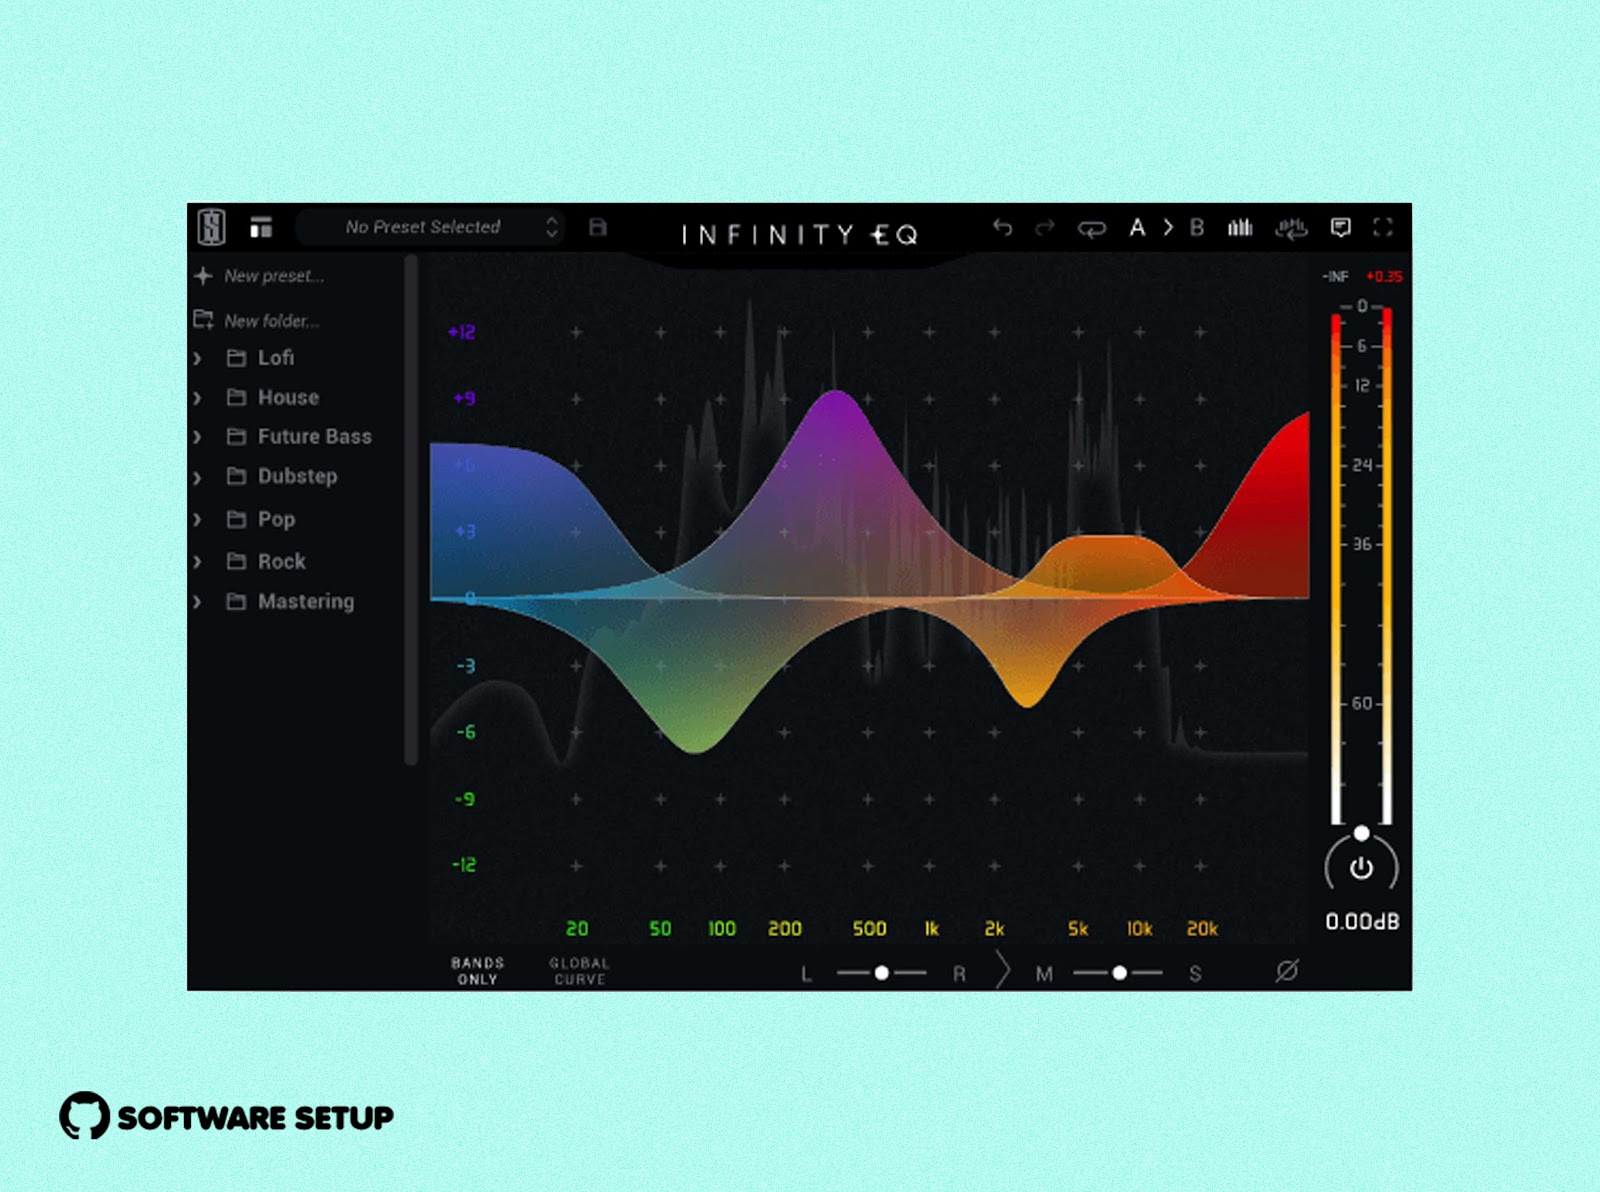Create a New folder

pyautogui.click(x=271, y=321)
